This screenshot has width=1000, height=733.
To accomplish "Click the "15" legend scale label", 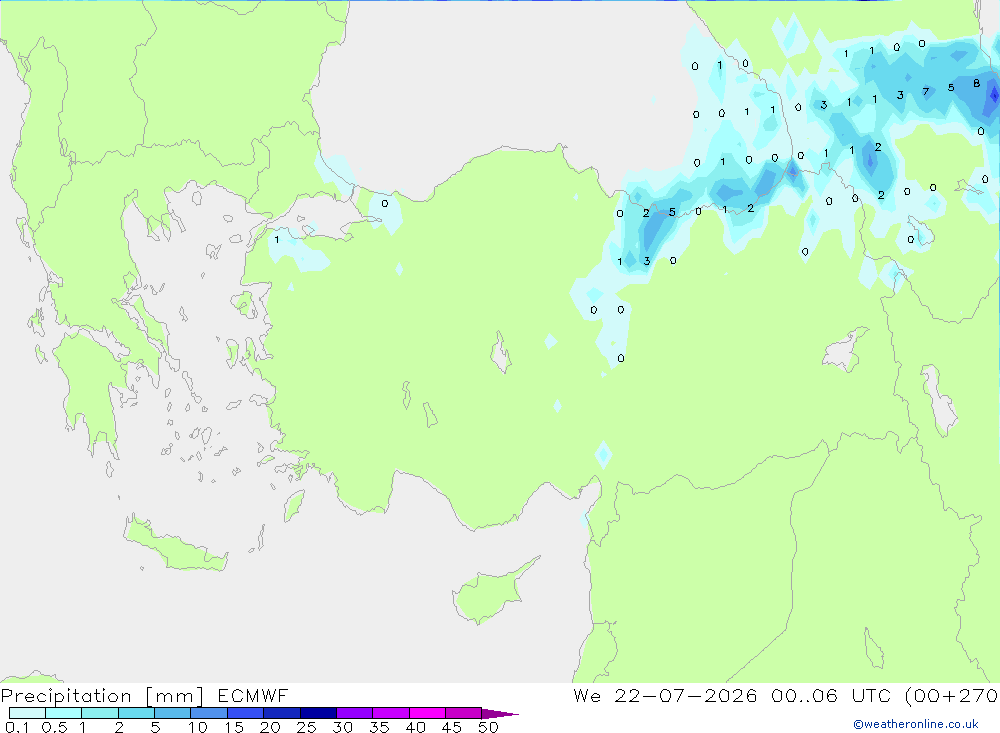I will click(x=234, y=727).
